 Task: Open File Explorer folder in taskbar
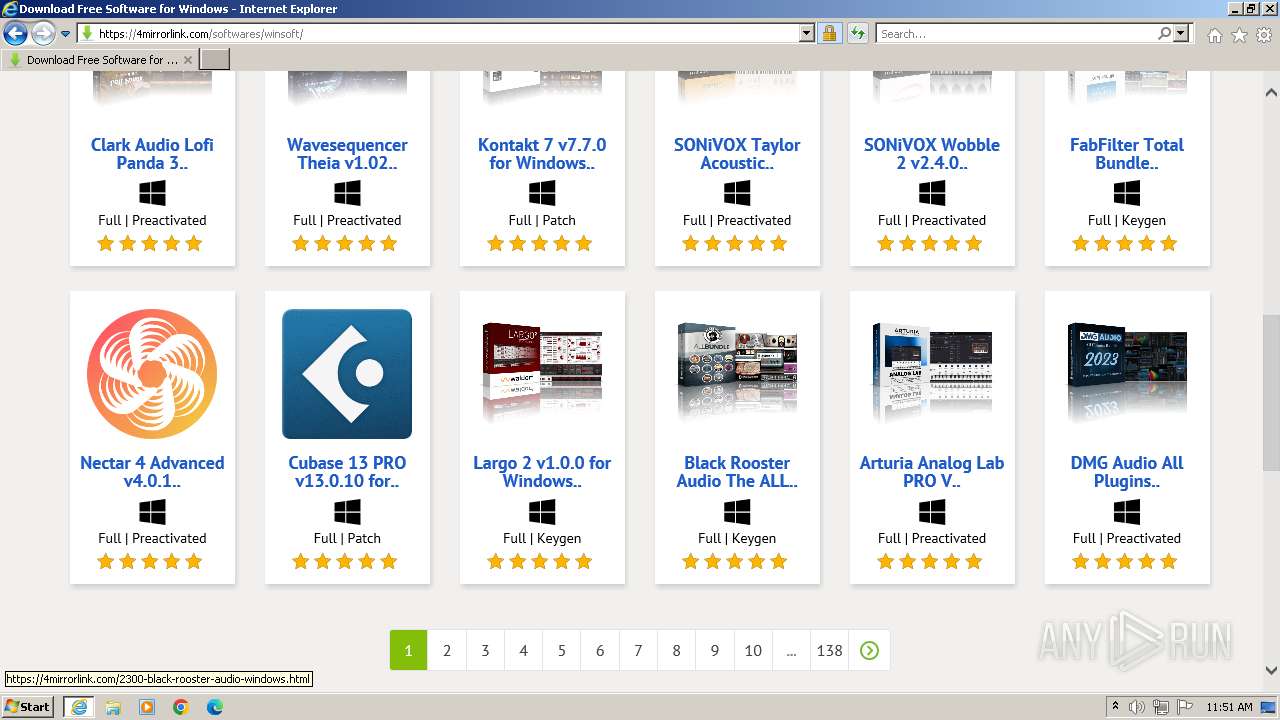(113, 707)
